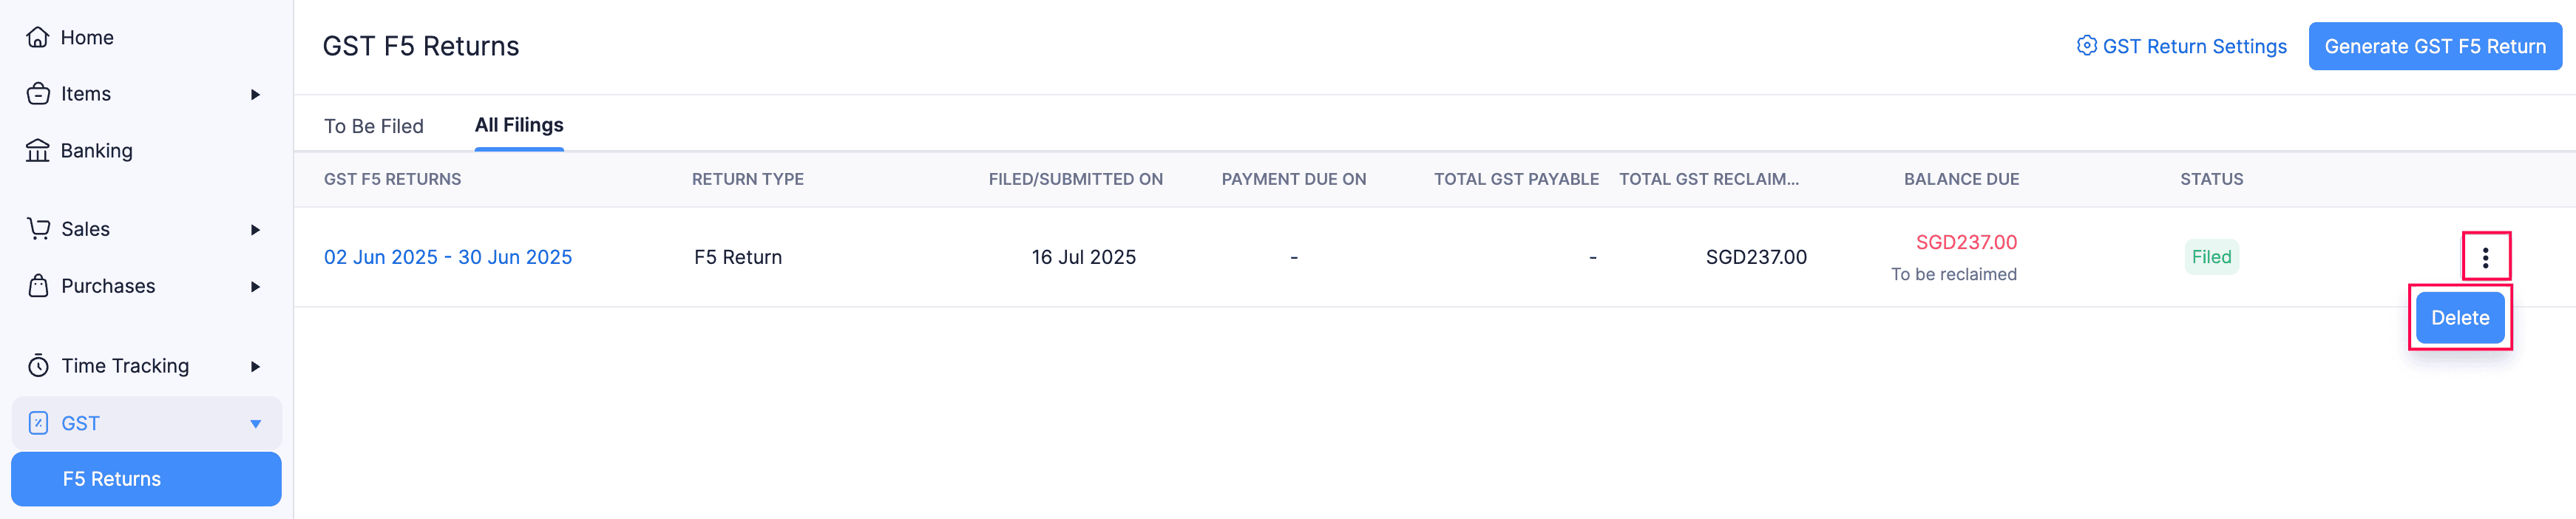Click the Banking building icon
2576x519 pixels.
[x=38, y=151]
